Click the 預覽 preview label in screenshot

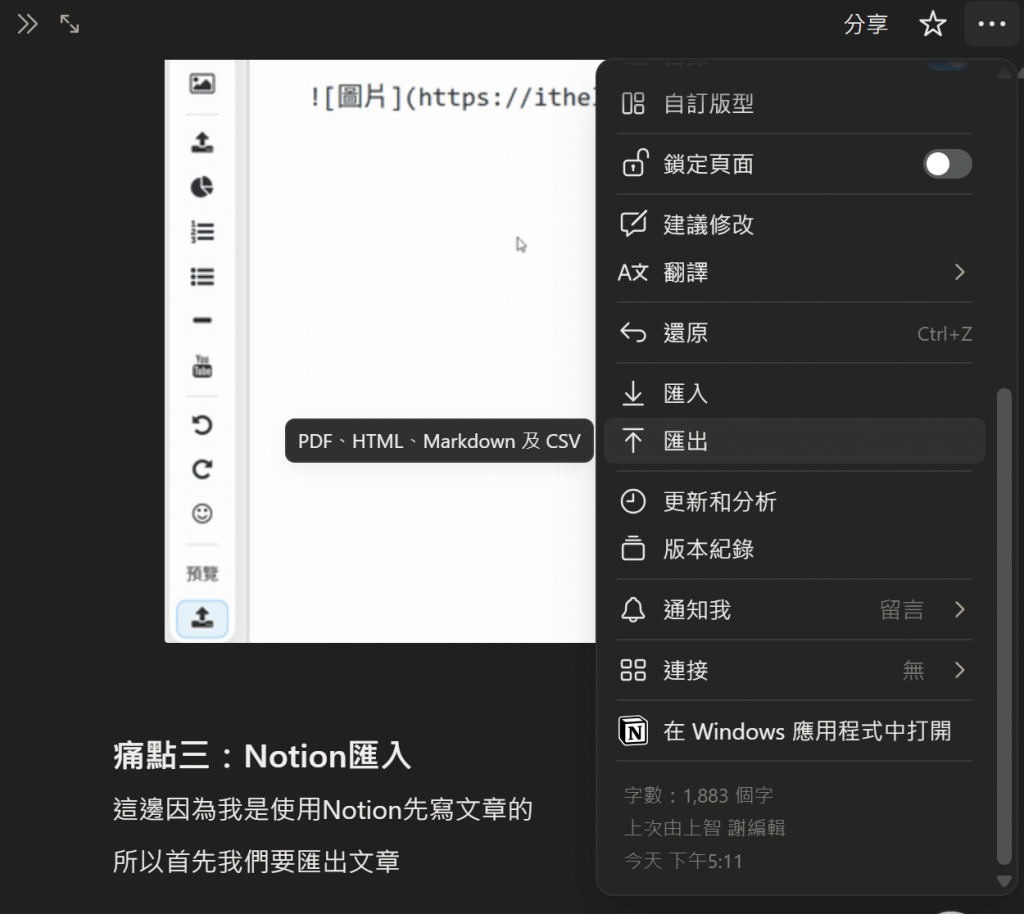point(202,574)
